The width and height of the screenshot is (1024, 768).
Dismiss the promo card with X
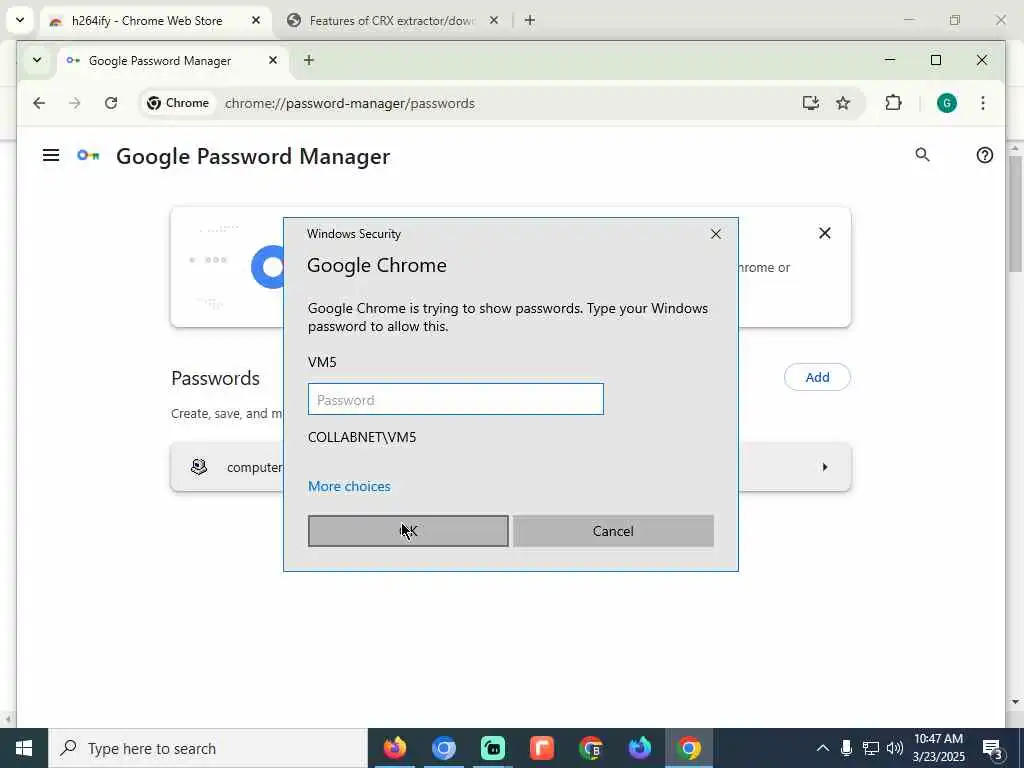point(825,233)
